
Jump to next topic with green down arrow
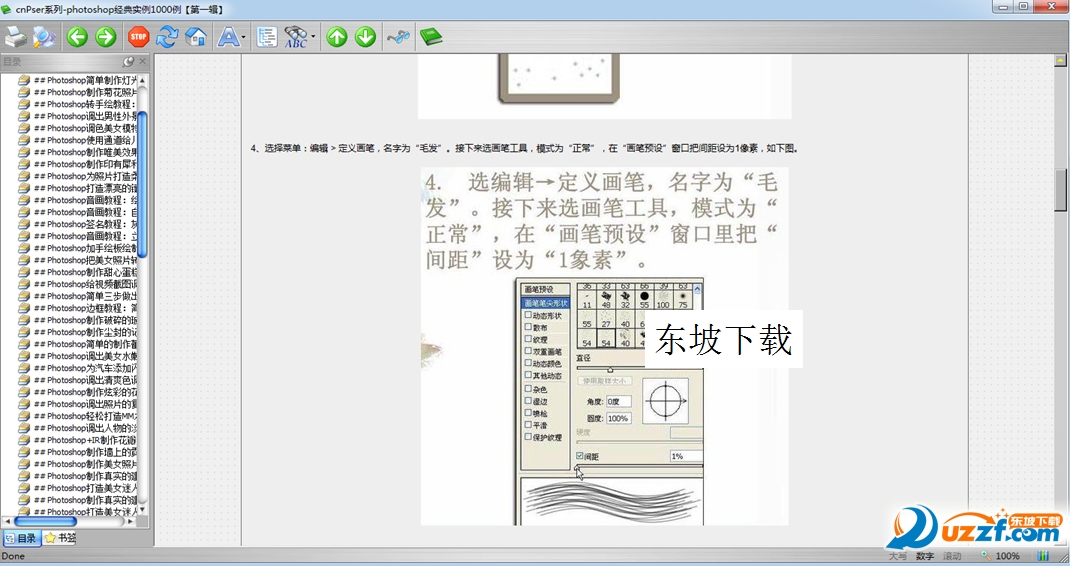(366, 37)
